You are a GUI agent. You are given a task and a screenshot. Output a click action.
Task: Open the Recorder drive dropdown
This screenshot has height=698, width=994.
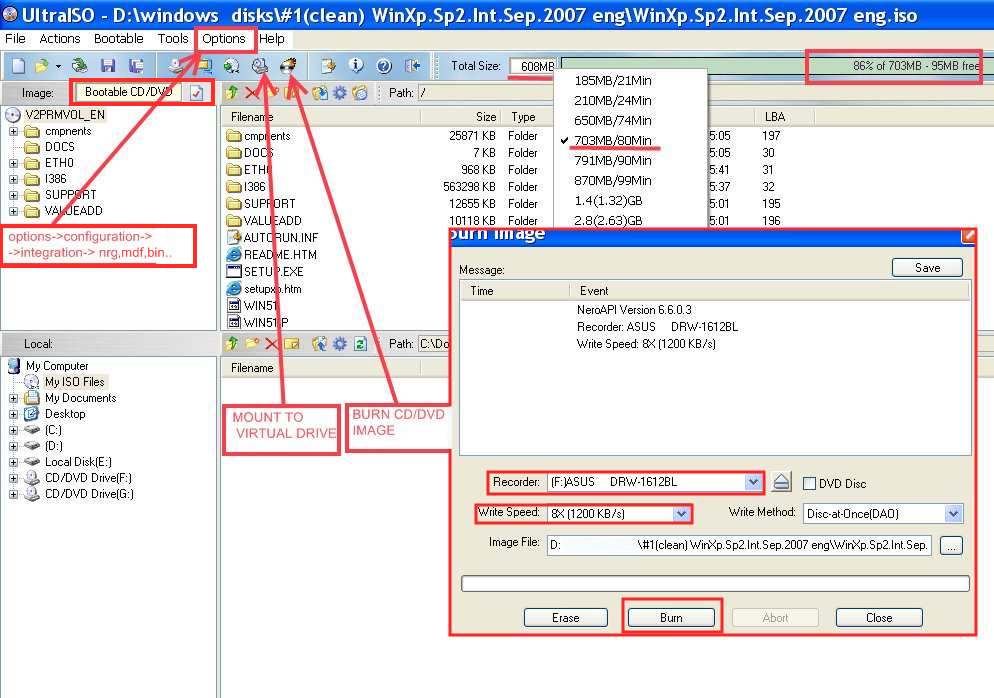[752, 482]
